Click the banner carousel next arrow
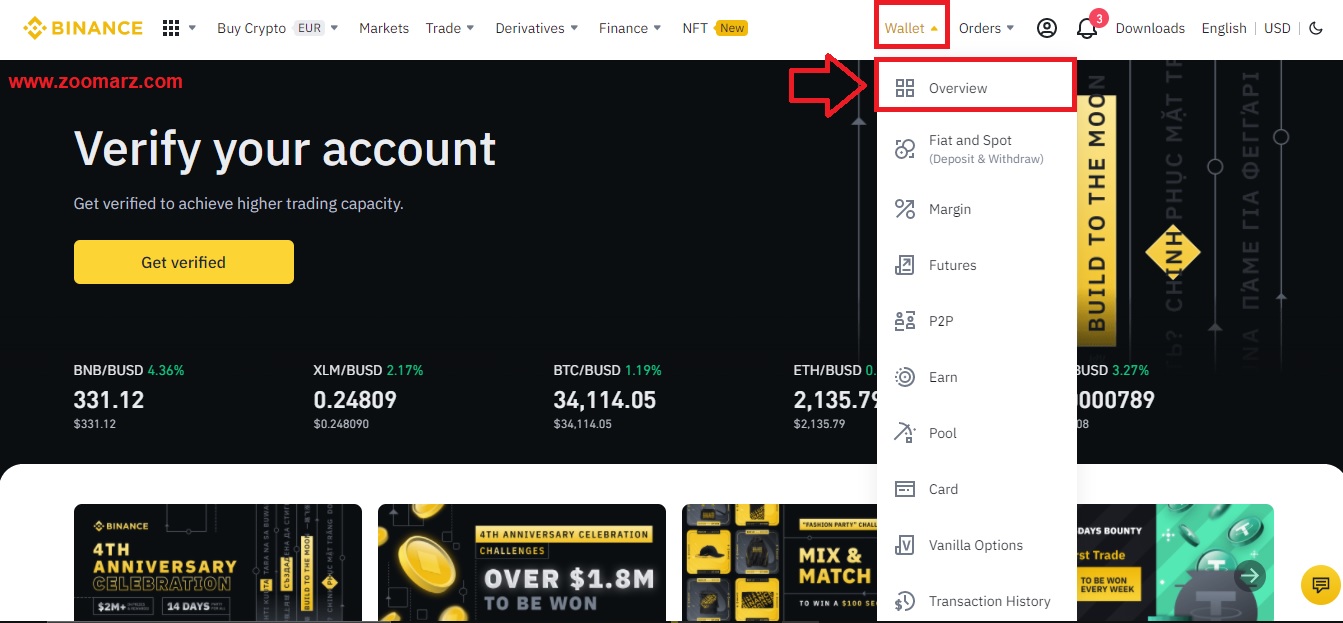1343x623 pixels. pyautogui.click(x=1250, y=576)
